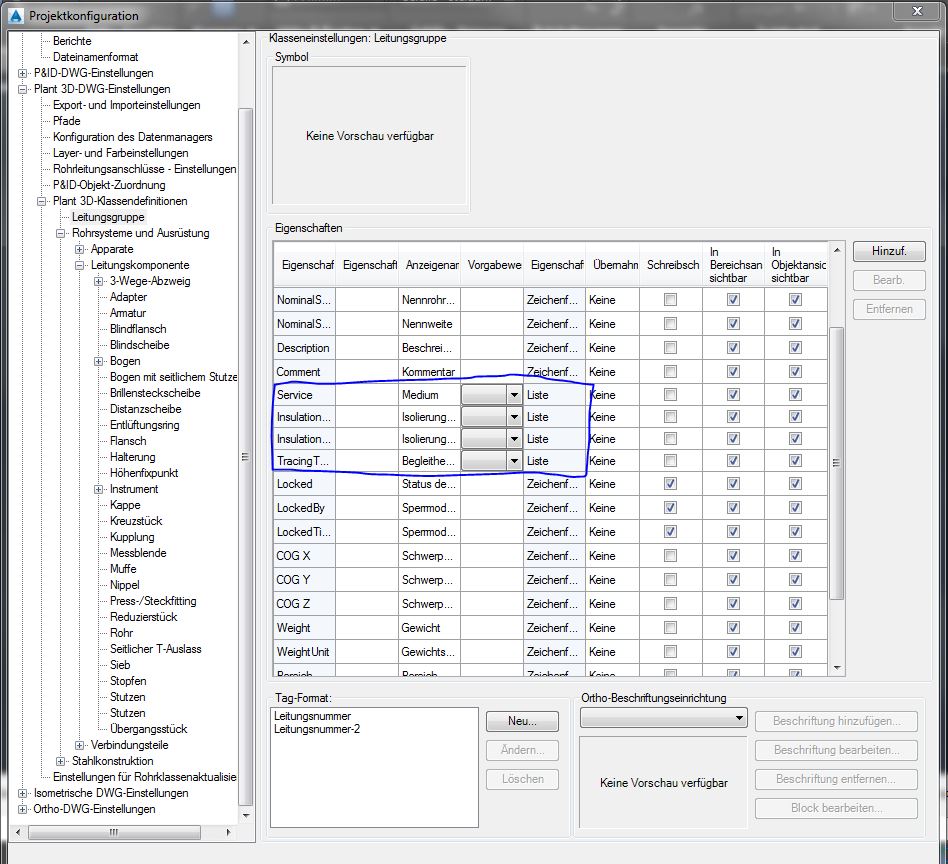The image size is (948, 864).
Task: Expand Isometrische DWG-Einstellungen node
Action: [22, 793]
